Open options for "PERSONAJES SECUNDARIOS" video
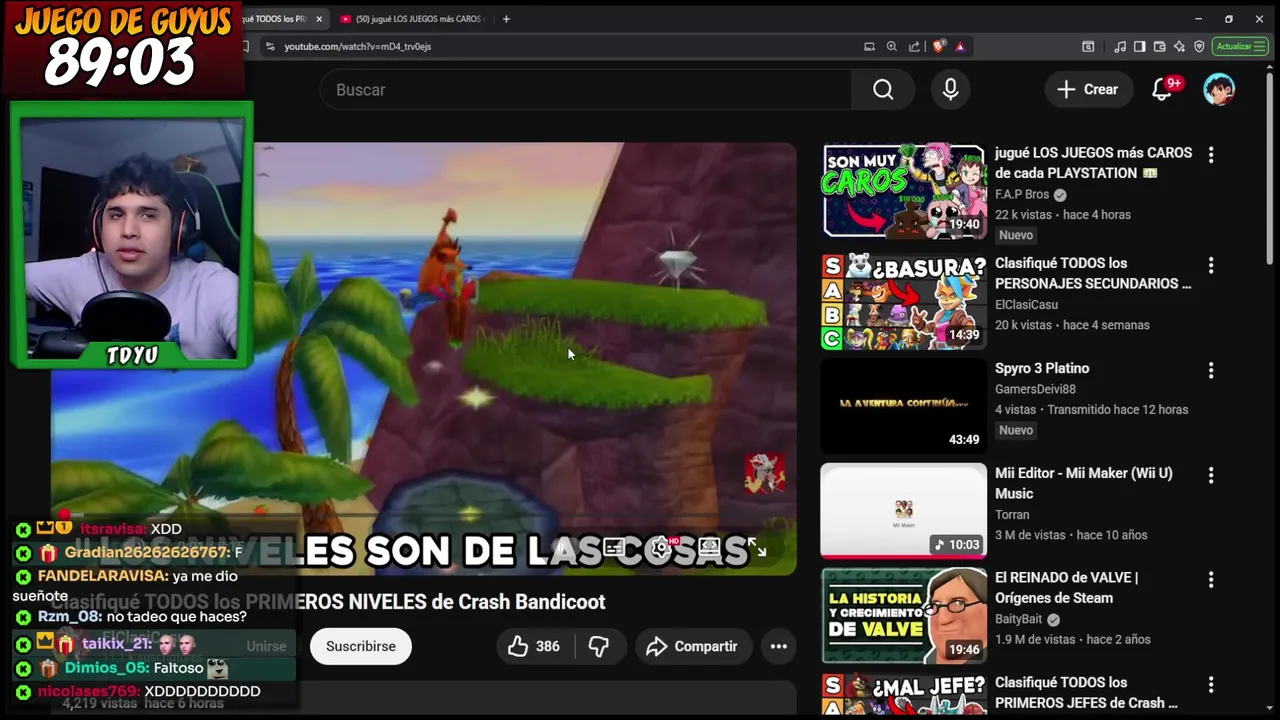The width and height of the screenshot is (1280, 720). tap(1211, 265)
